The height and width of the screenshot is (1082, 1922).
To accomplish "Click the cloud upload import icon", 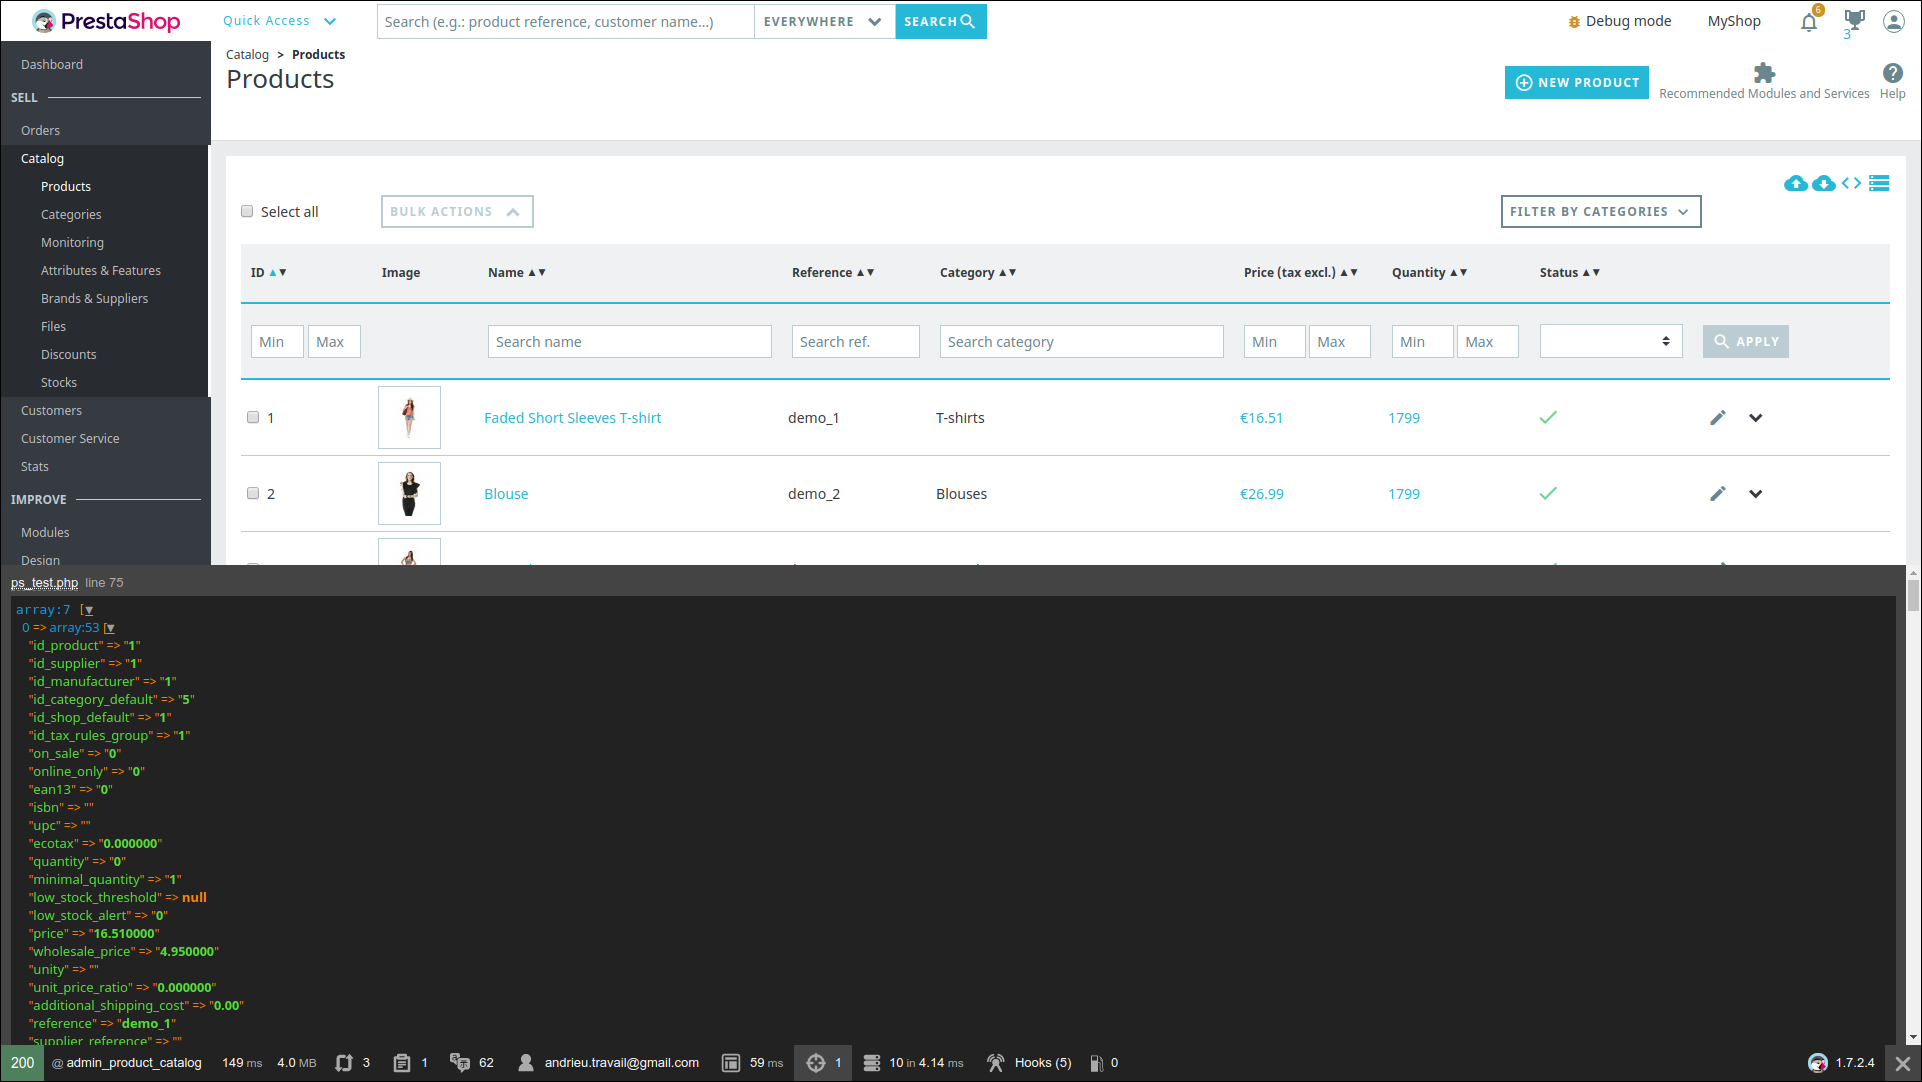I will pos(1795,183).
